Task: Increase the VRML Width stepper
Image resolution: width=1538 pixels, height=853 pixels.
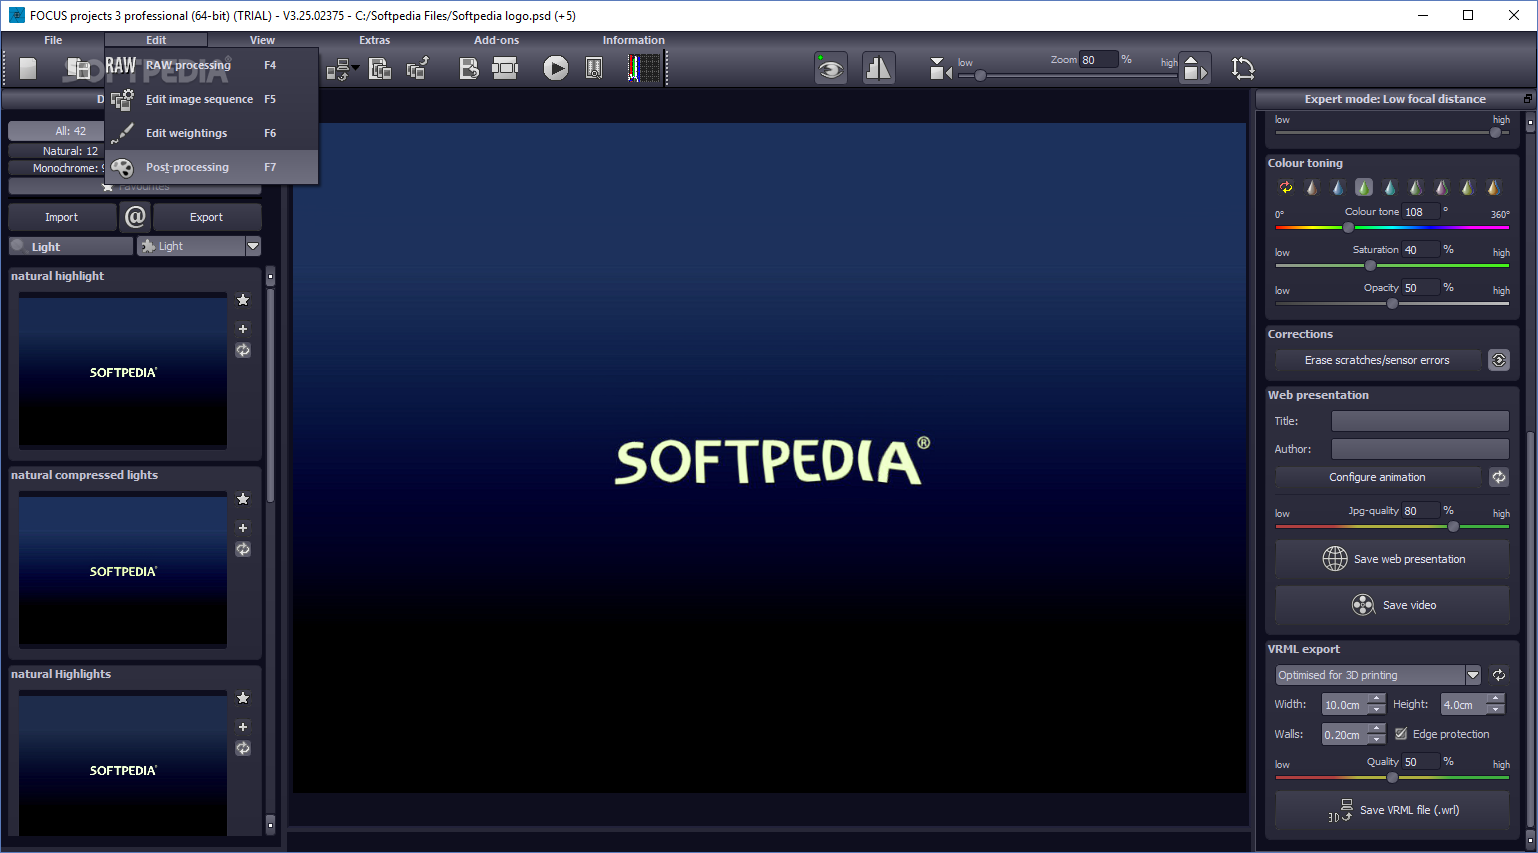Action: (x=1377, y=699)
